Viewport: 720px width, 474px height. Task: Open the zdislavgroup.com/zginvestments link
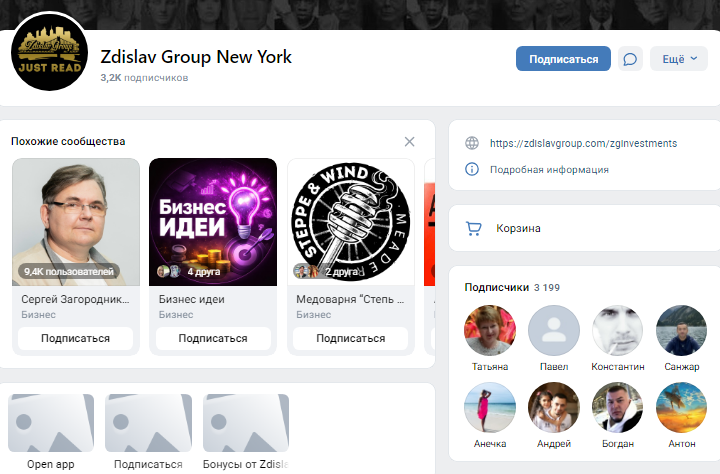583,143
